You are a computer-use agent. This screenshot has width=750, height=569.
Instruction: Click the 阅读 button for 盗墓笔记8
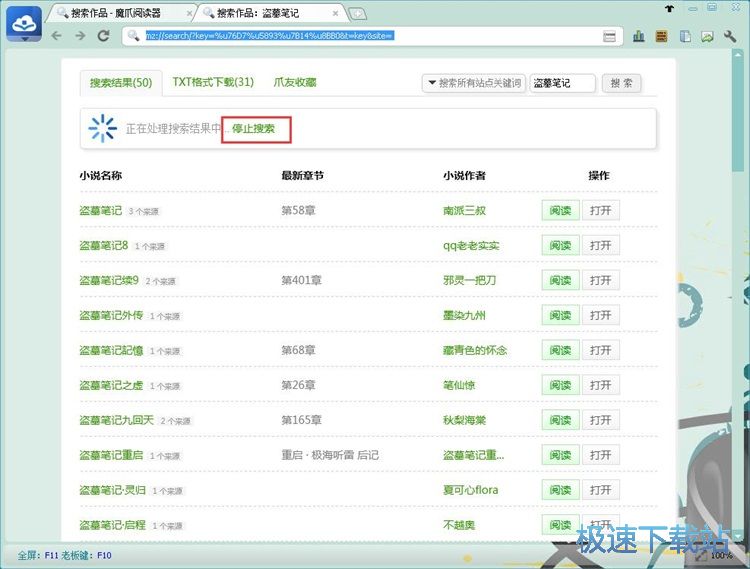pyautogui.click(x=559, y=245)
